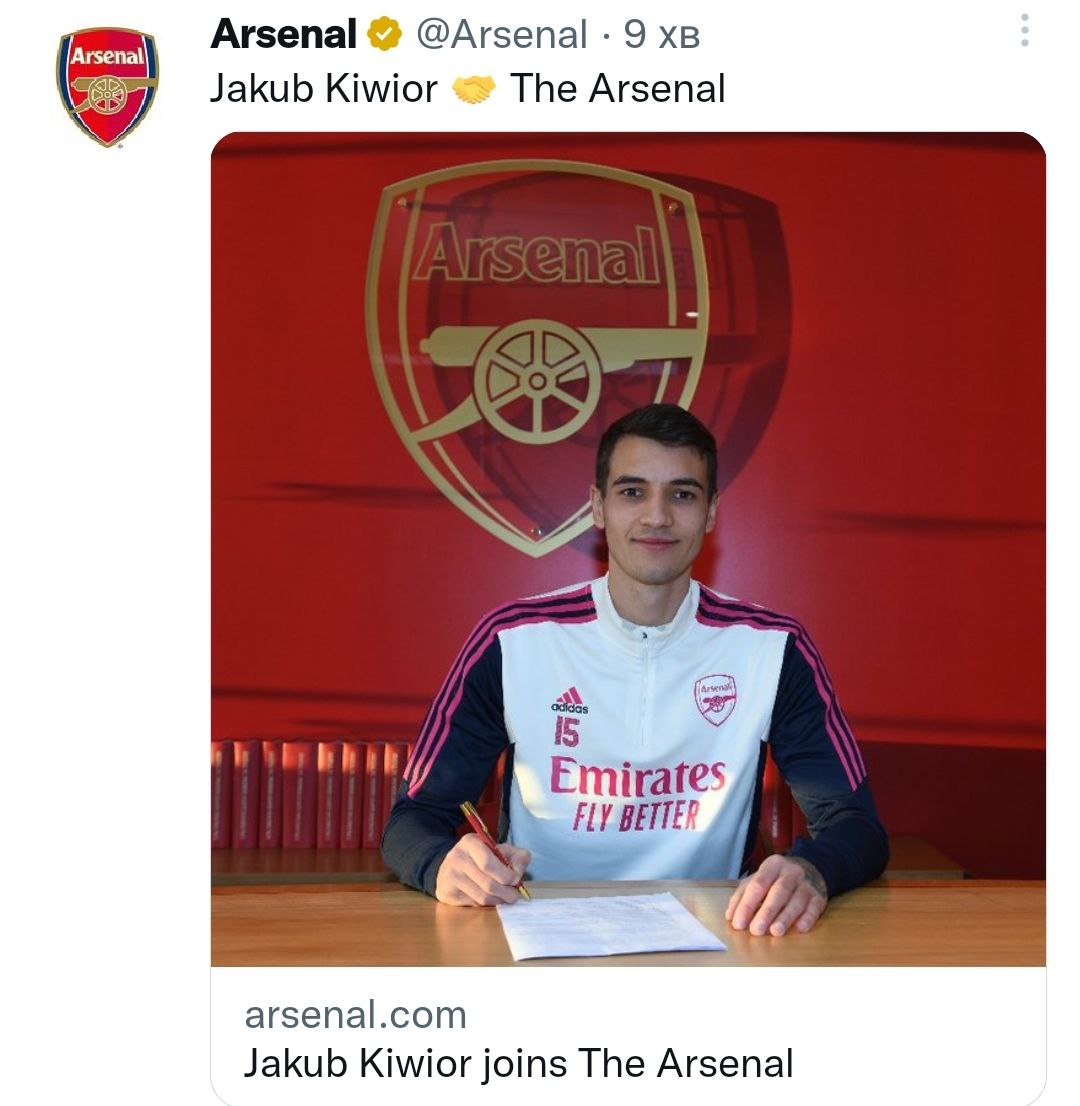Click the 'Jakub Kiwior' tweet text
1080x1106 pixels.
tap(324, 89)
